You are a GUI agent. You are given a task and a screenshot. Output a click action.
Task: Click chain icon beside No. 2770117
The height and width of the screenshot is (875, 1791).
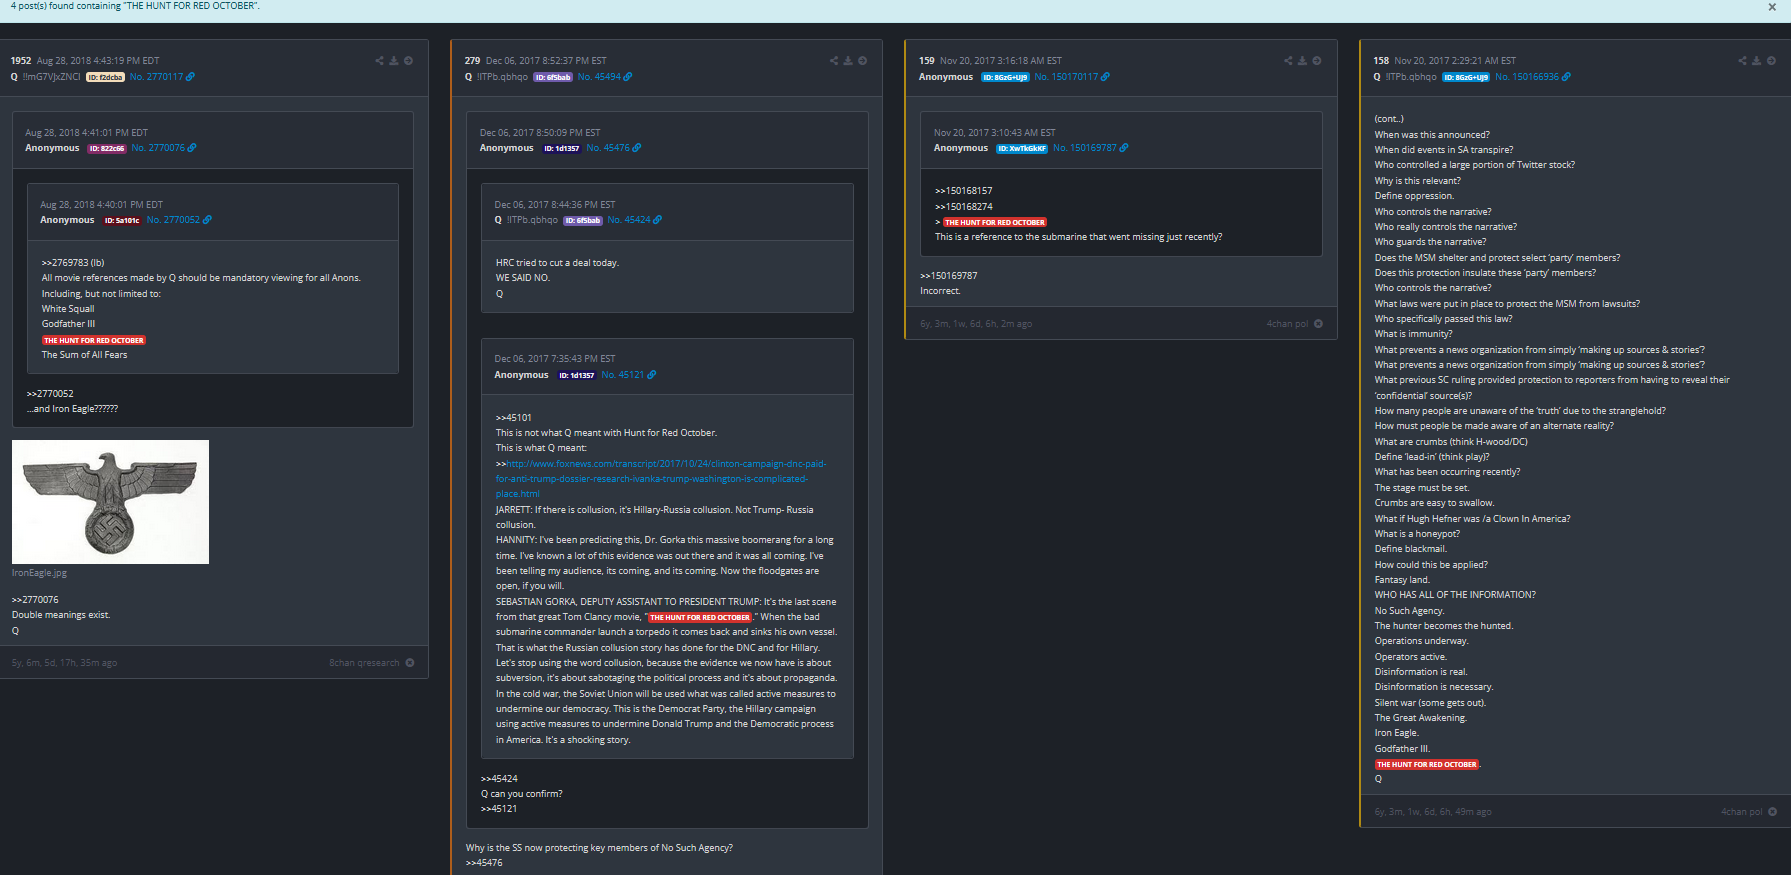click(190, 77)
